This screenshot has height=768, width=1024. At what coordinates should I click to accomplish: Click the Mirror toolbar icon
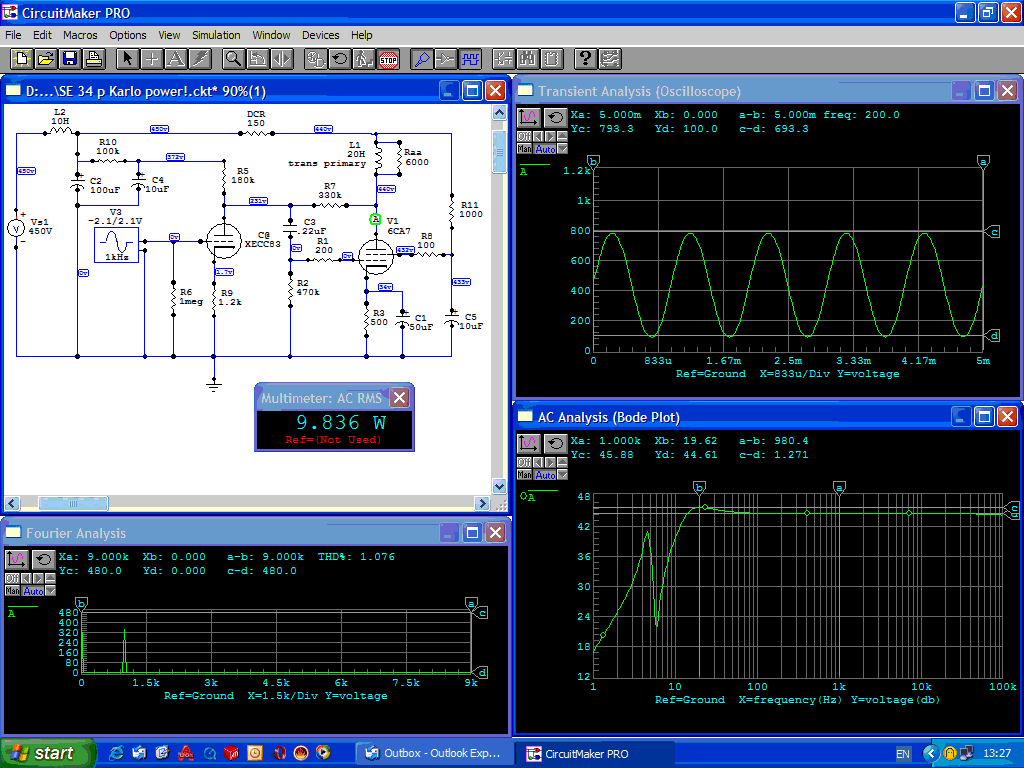281,59
